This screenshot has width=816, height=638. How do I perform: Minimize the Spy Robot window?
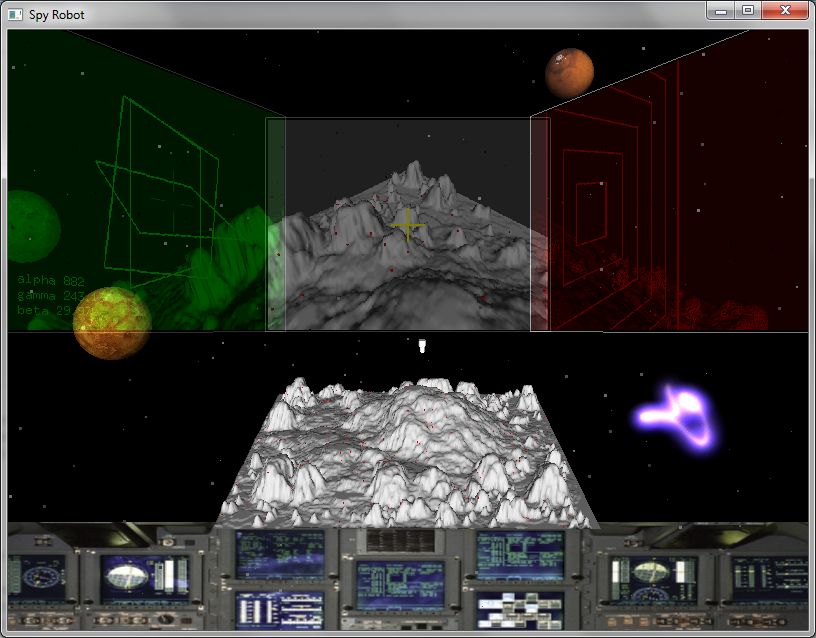point(721,11)
